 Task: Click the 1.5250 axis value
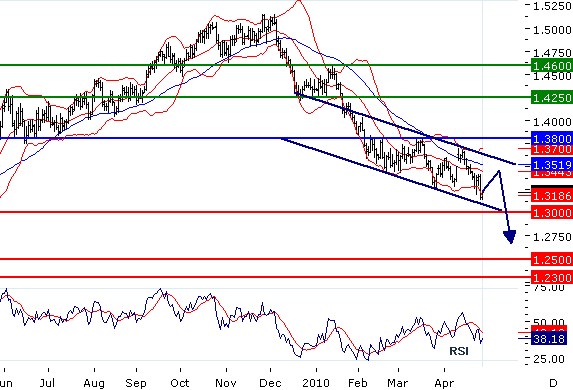pos(552,6)
